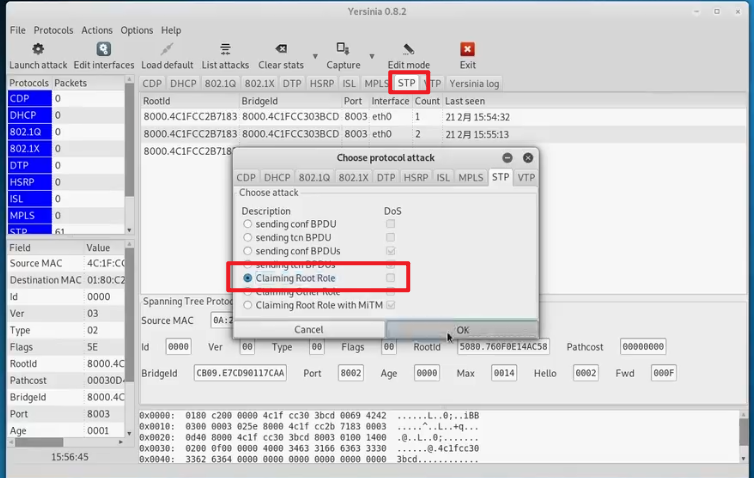
Task: Open the Help menu
Action: coord(171,30)
